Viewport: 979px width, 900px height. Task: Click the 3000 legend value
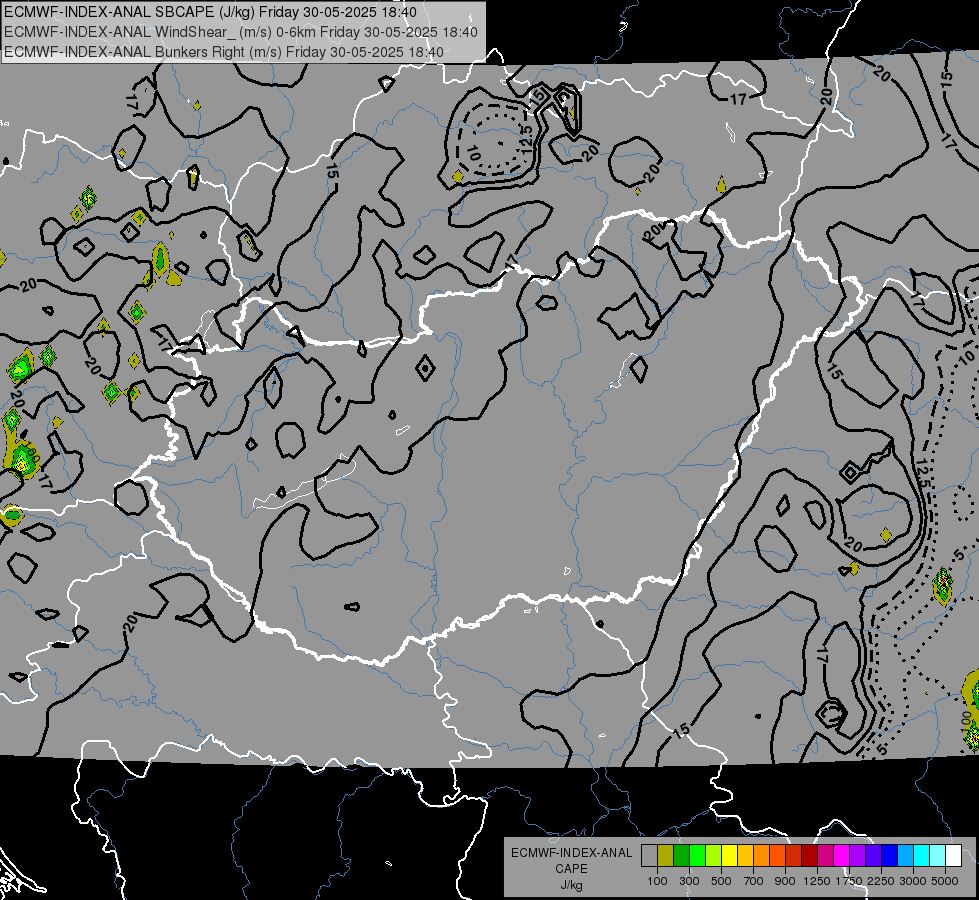tap(914, 881)
